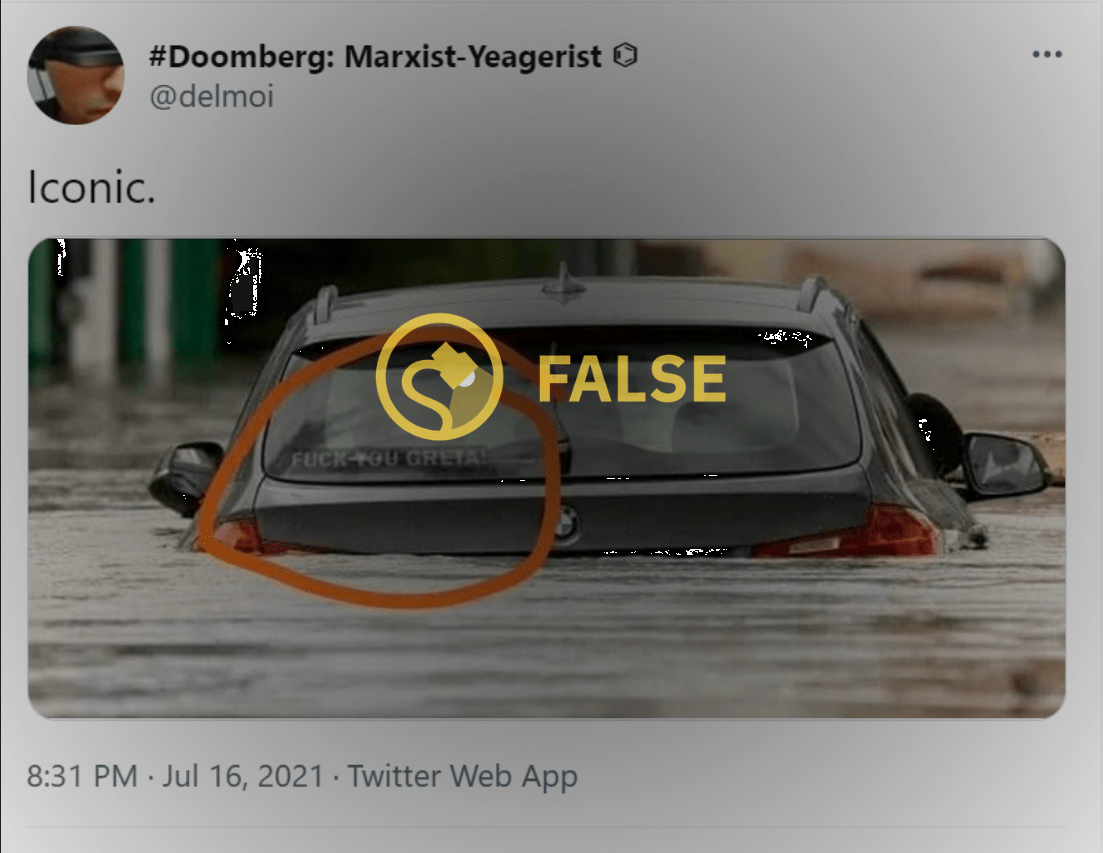The height and width of the screenshot is (853, 1103).
Task: Open the three-dot more options menu
Action: 1047,54
